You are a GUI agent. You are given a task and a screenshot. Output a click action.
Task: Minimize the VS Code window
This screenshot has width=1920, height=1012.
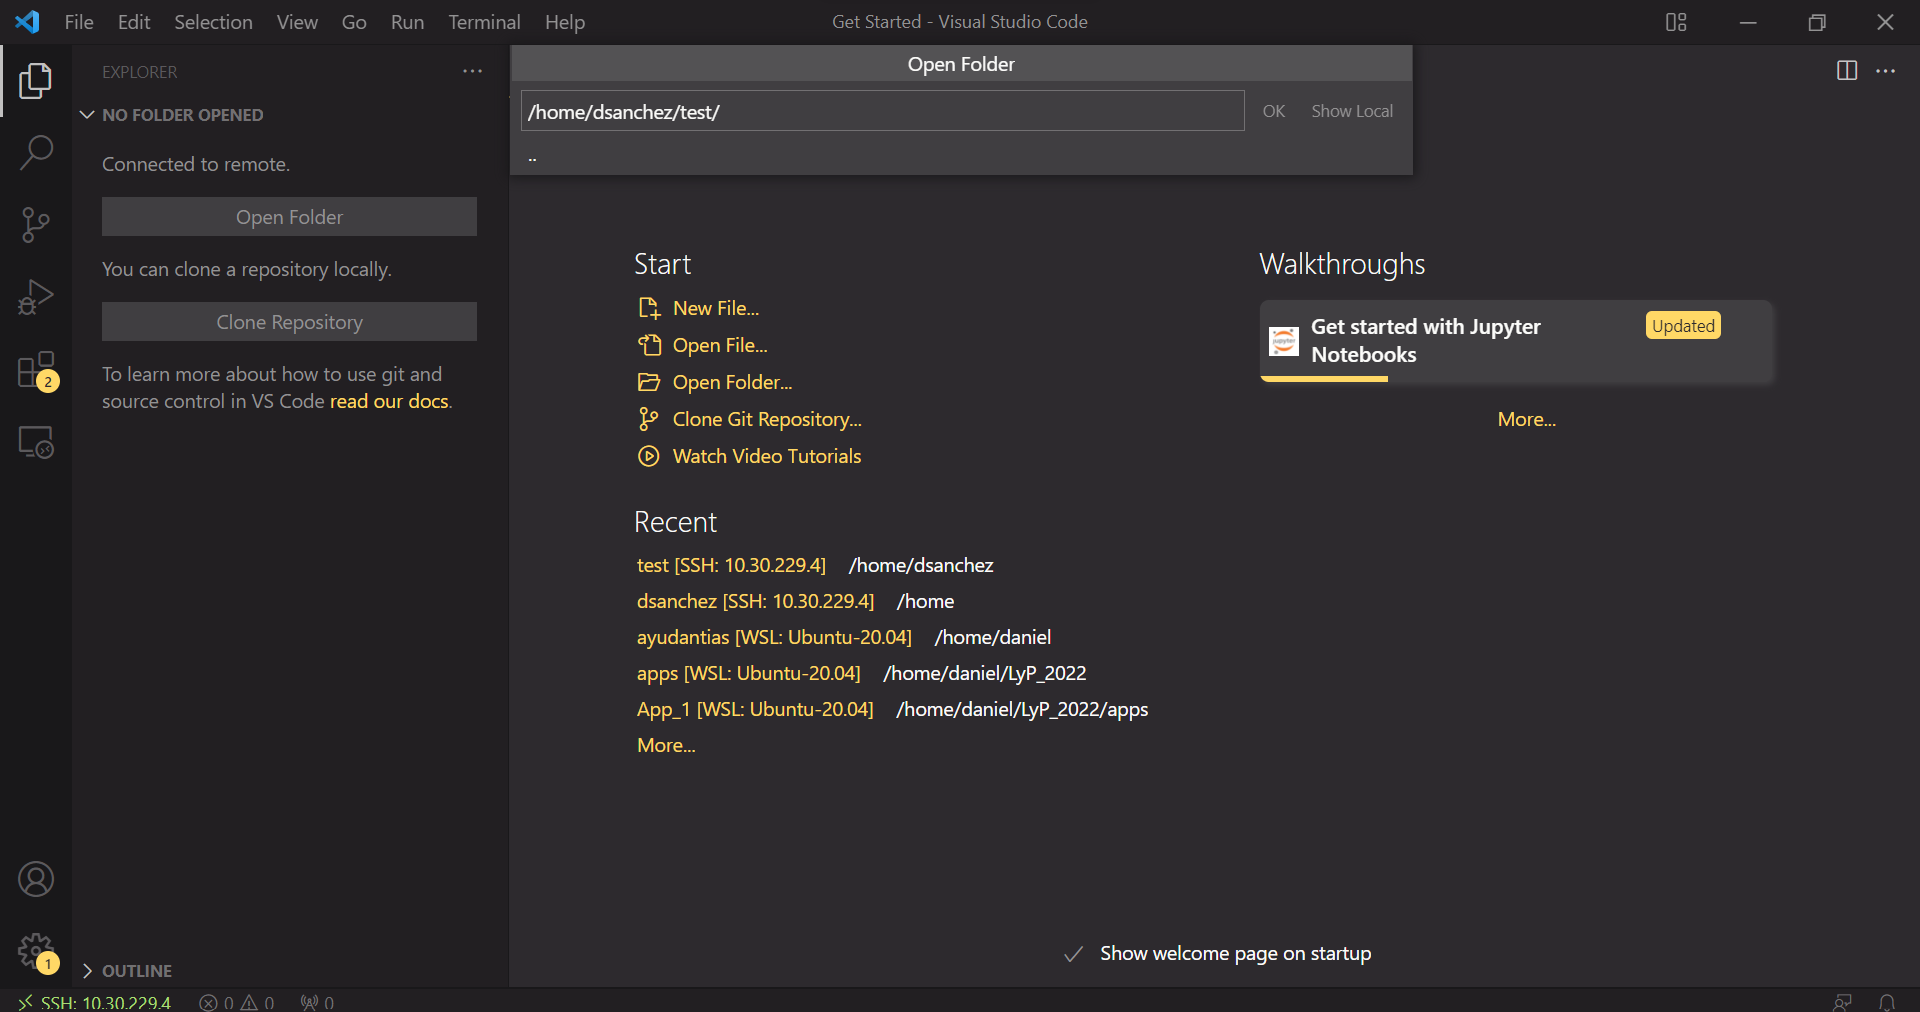pyautogui.click(x=1748, y=22)
